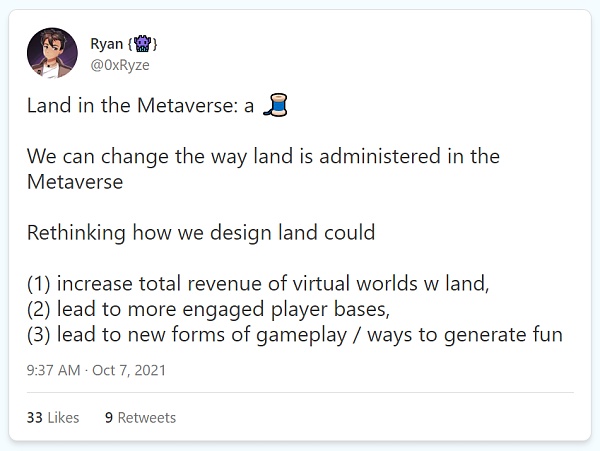Click point (1) about increasing total revenue
Screen dimensions: 600x451
pyautogui.click(x=258, y=284)
